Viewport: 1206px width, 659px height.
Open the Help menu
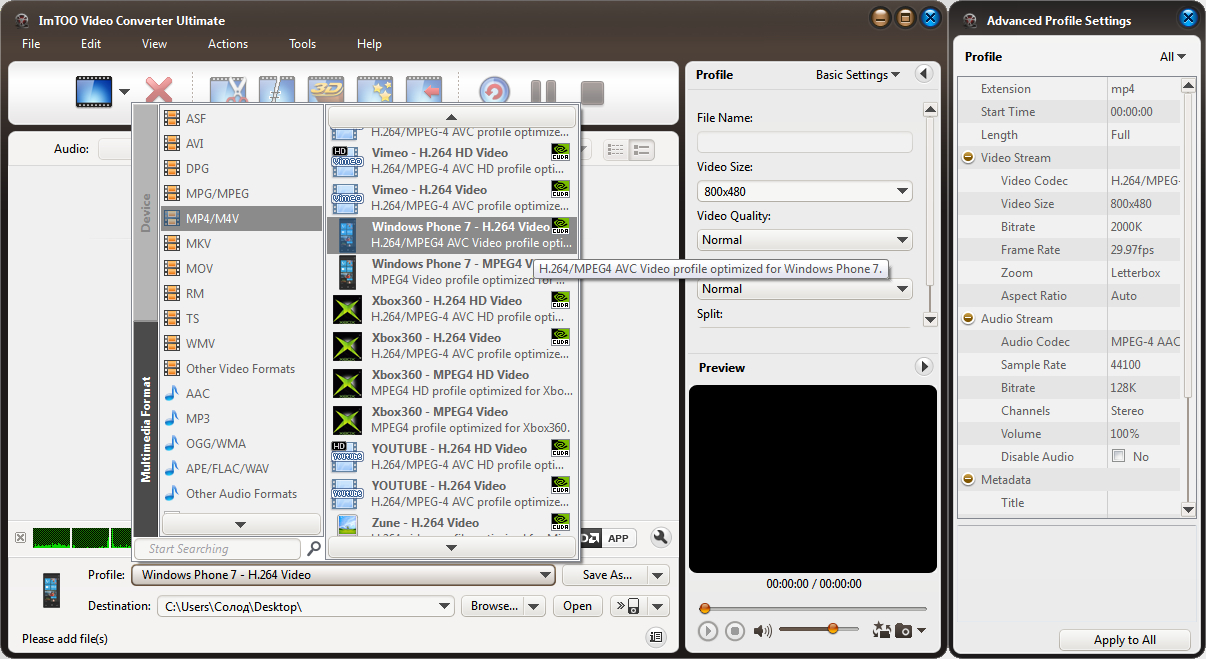point(369,44)
